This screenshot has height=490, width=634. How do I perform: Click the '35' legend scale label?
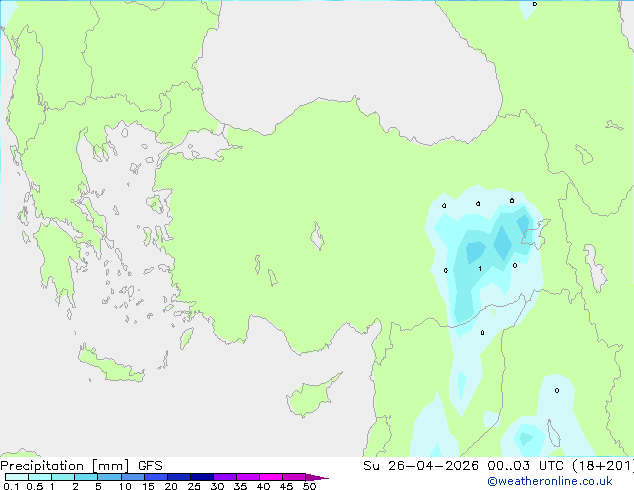240,486
